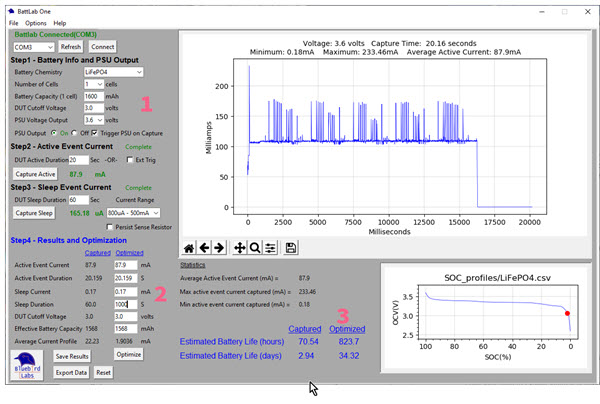Click the 'Step4 - Results and Optimization' heading
The image size is (600, 404).
(x=68, y=240)
